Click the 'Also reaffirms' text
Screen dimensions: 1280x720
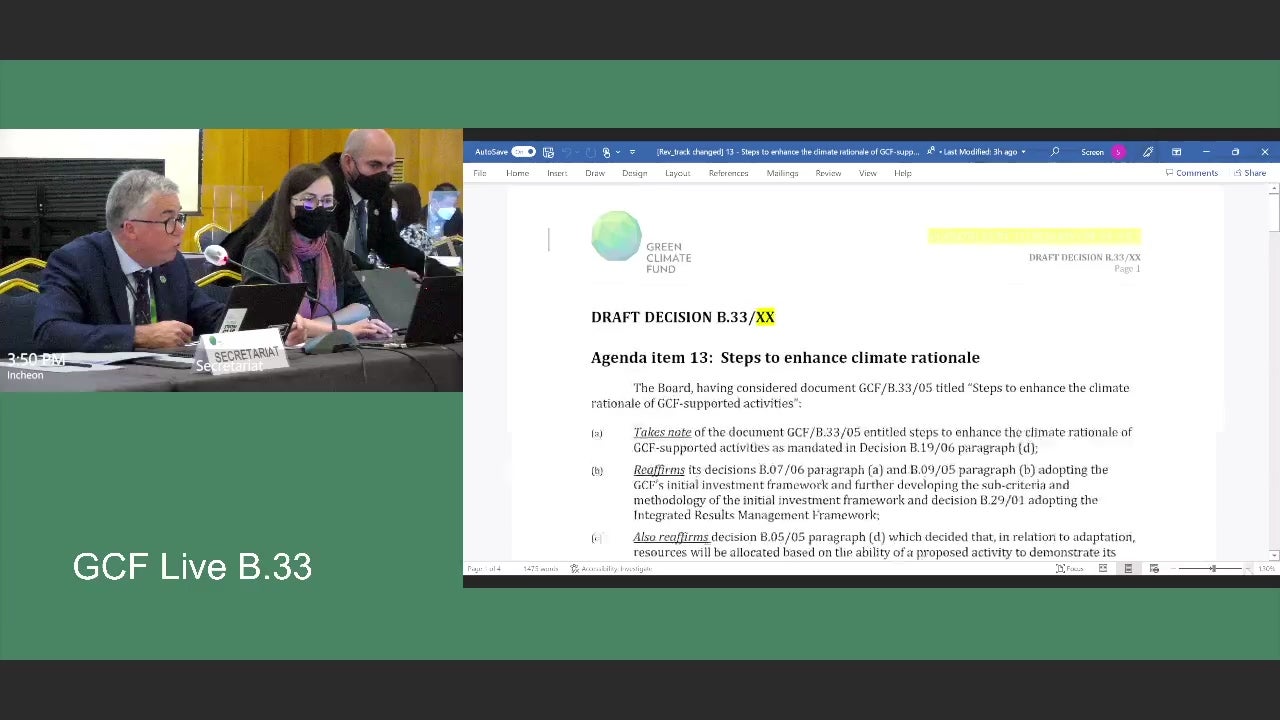[x=671, y=537]
